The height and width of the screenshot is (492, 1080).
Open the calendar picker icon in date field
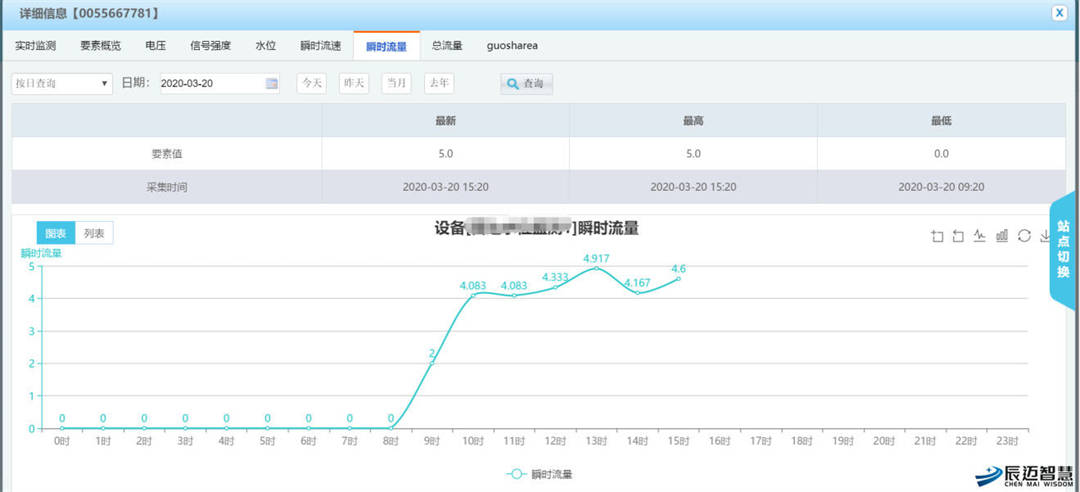(271, 84)
